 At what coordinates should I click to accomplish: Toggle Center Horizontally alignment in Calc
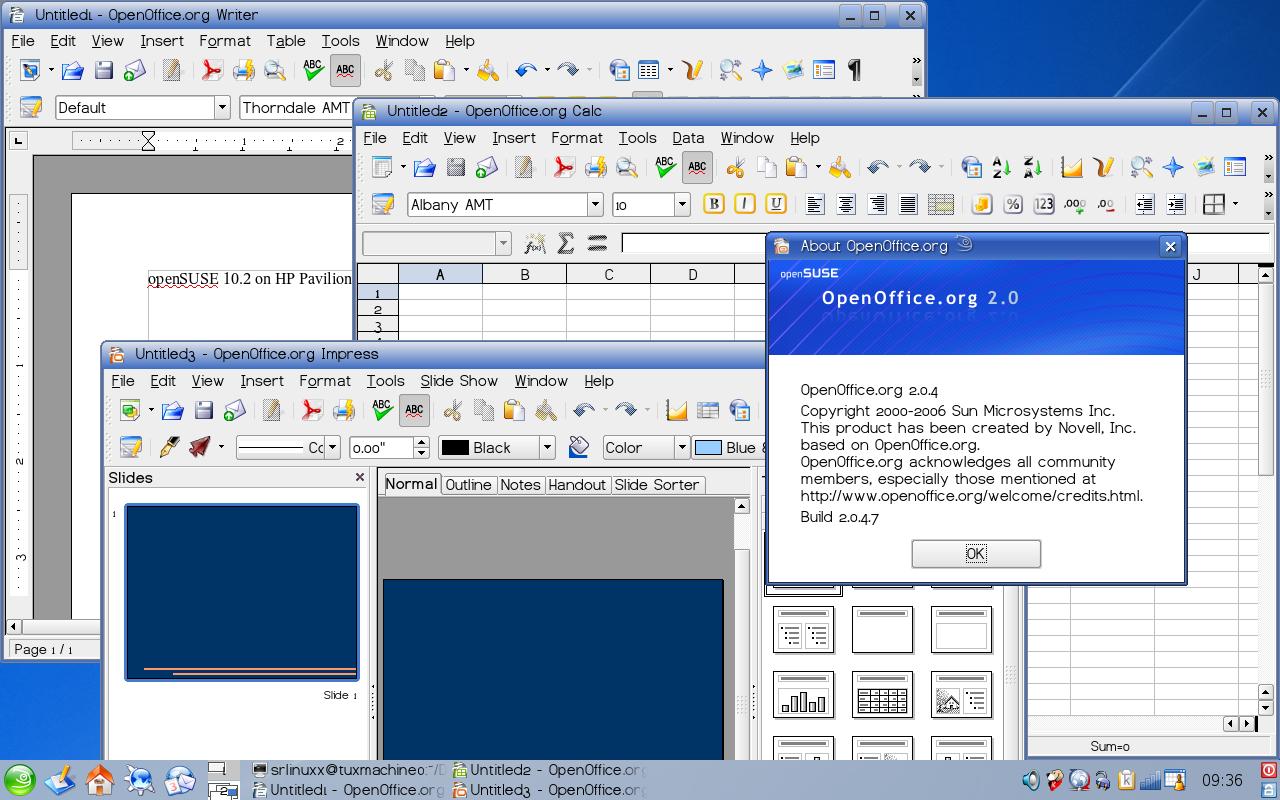point(846,204)
